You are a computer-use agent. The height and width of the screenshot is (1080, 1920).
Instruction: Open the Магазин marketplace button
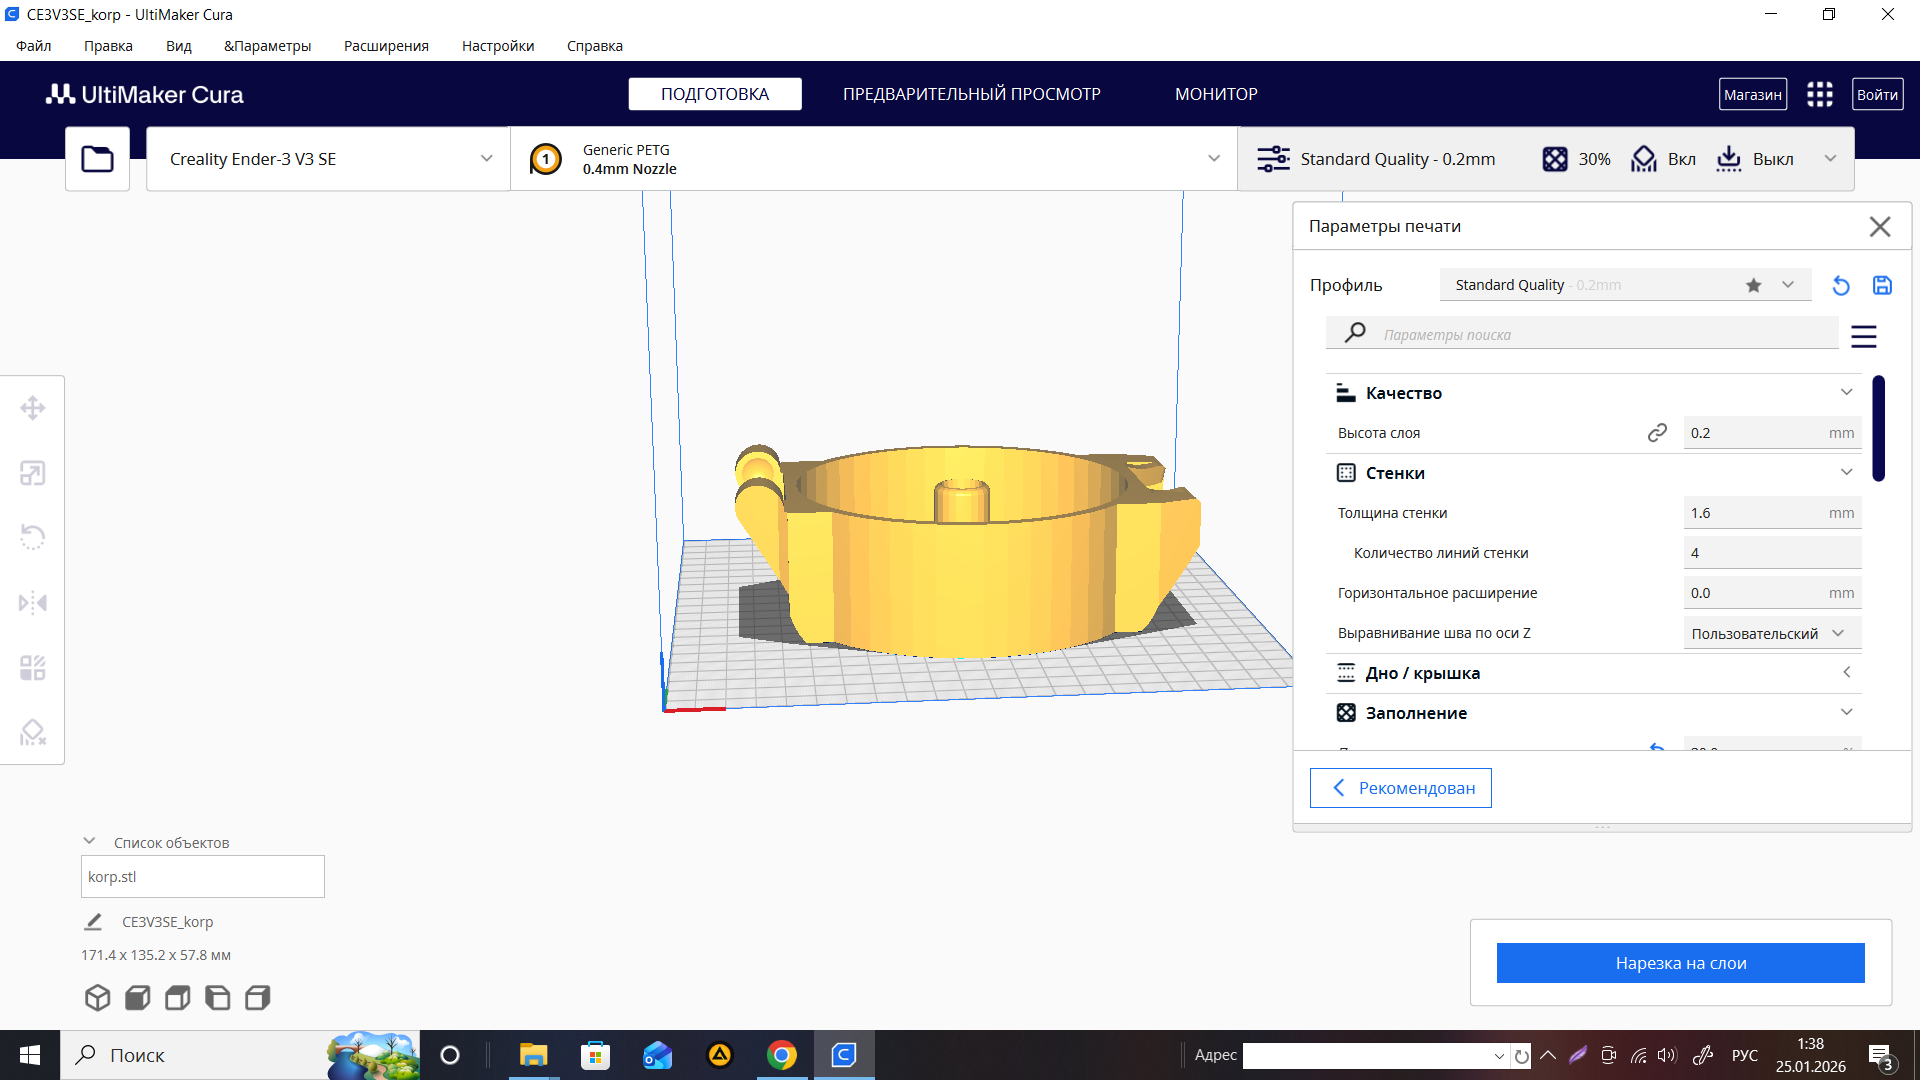coord(1753,95)
